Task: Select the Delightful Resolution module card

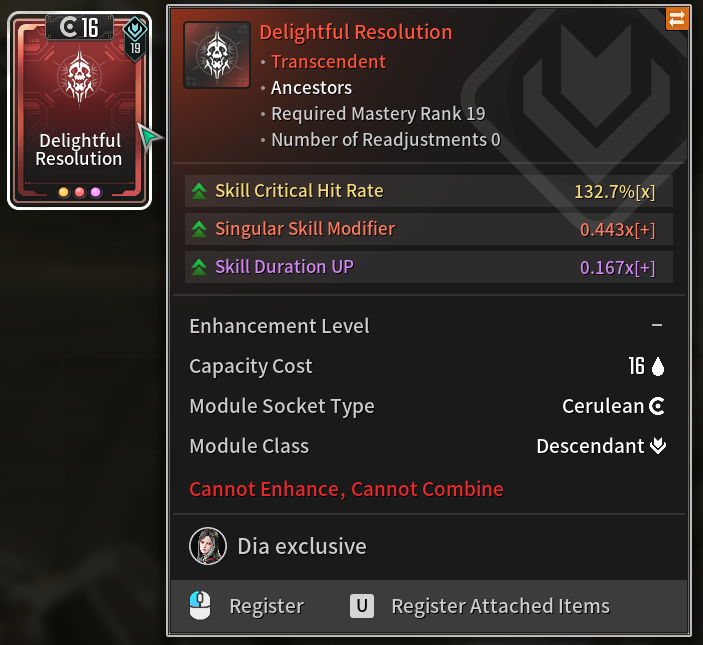Action: coord(79,110)
